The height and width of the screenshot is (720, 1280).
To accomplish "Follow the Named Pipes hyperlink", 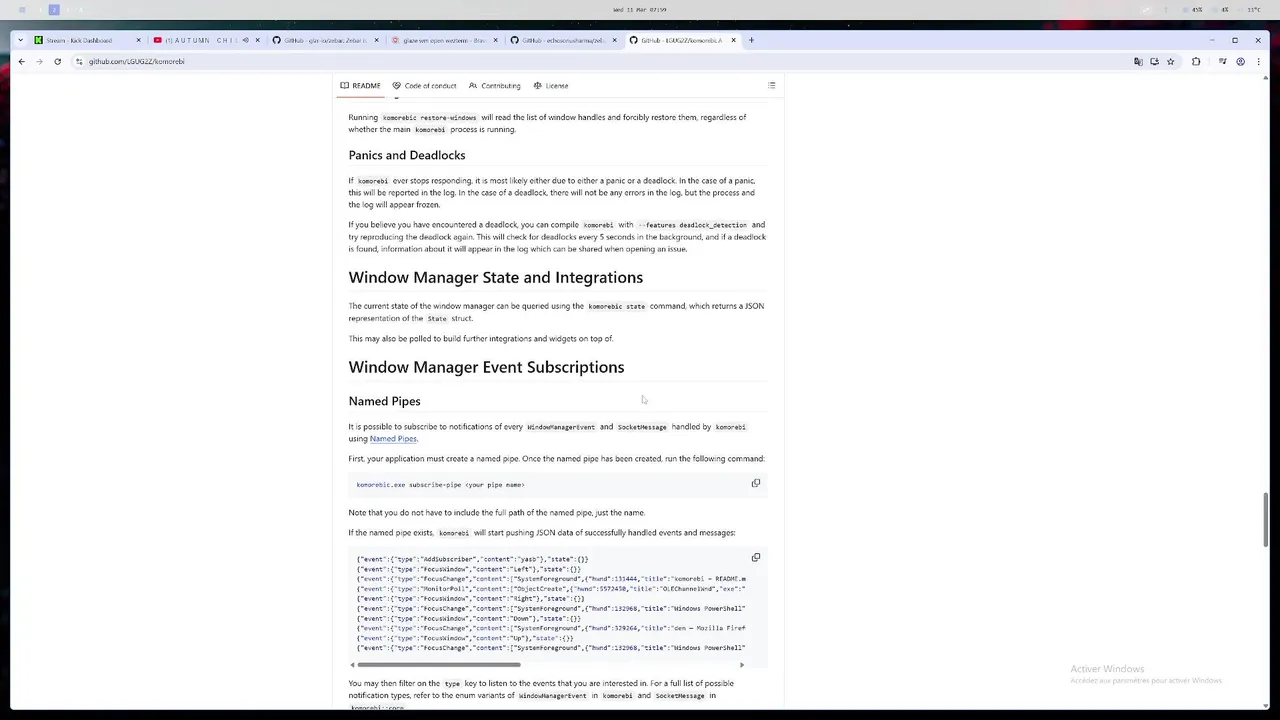I will pos(393,439).
